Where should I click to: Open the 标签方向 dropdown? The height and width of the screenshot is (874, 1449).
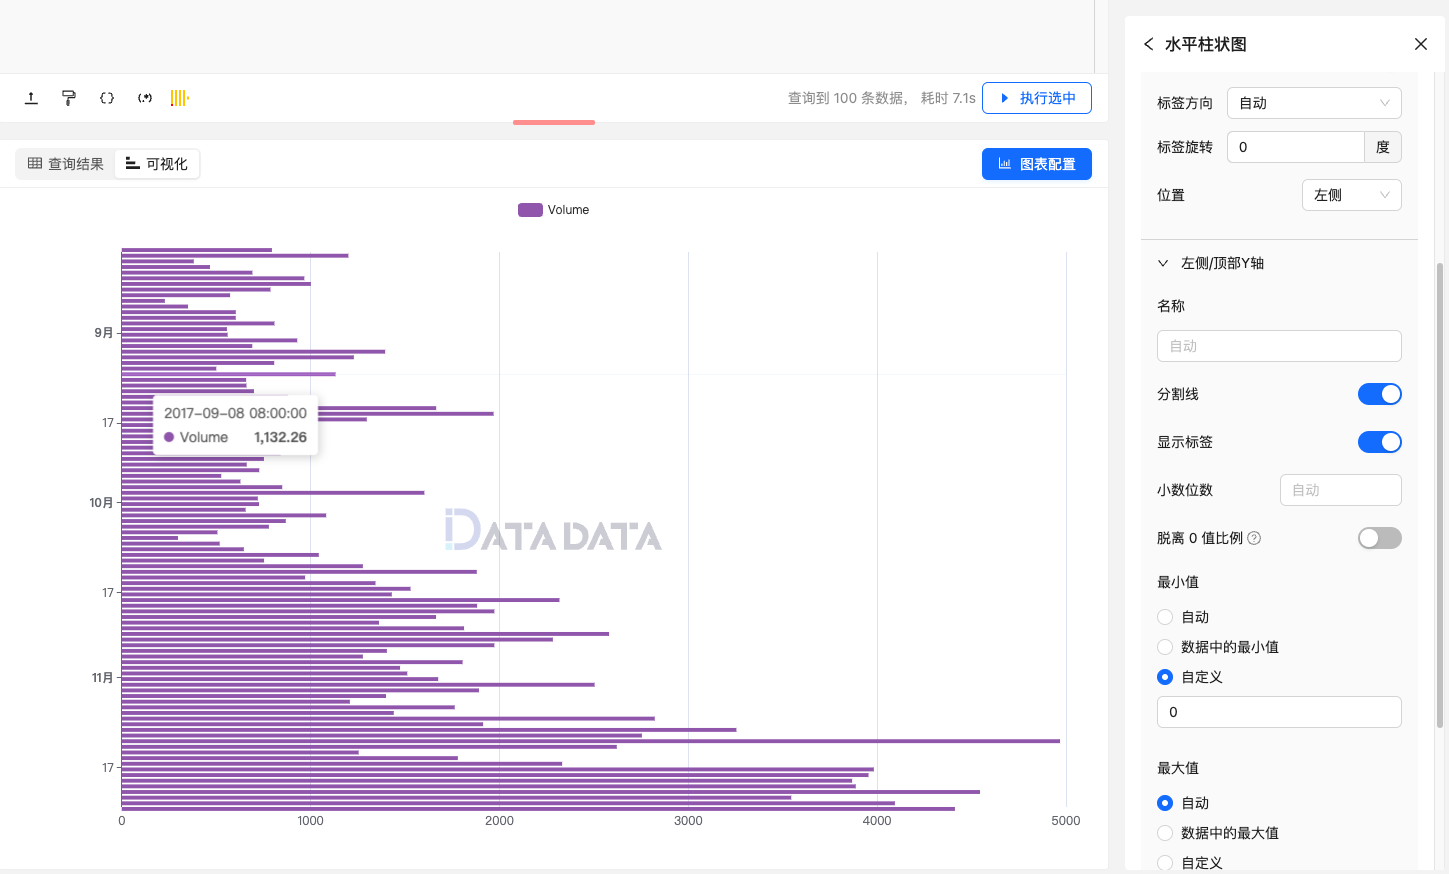click(1314, 103)
